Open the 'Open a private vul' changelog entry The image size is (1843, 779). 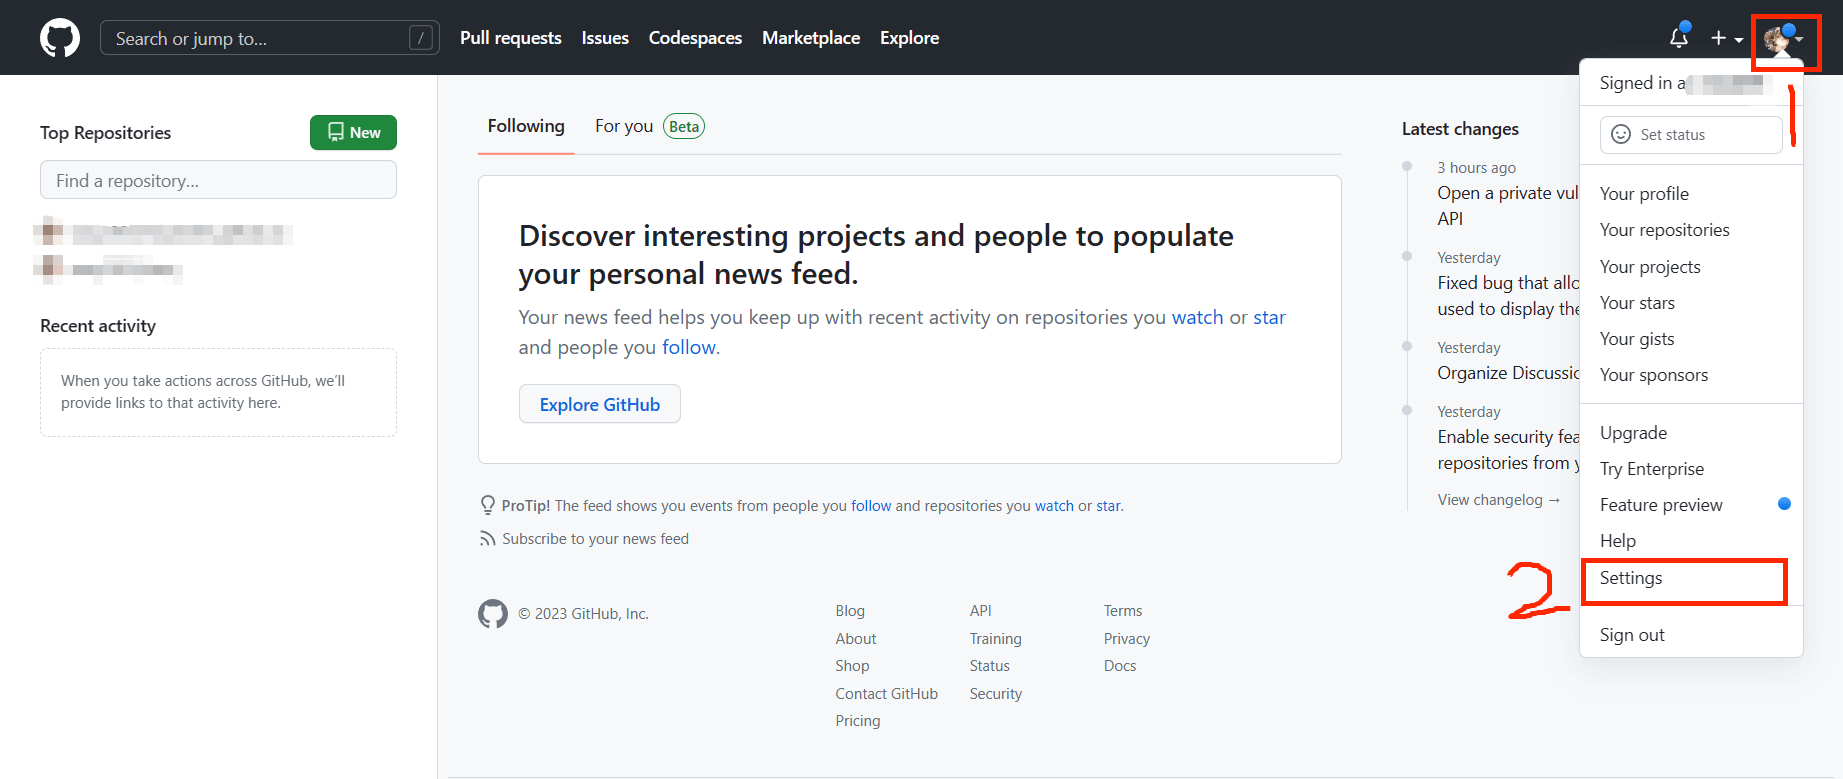point(1508,205)
